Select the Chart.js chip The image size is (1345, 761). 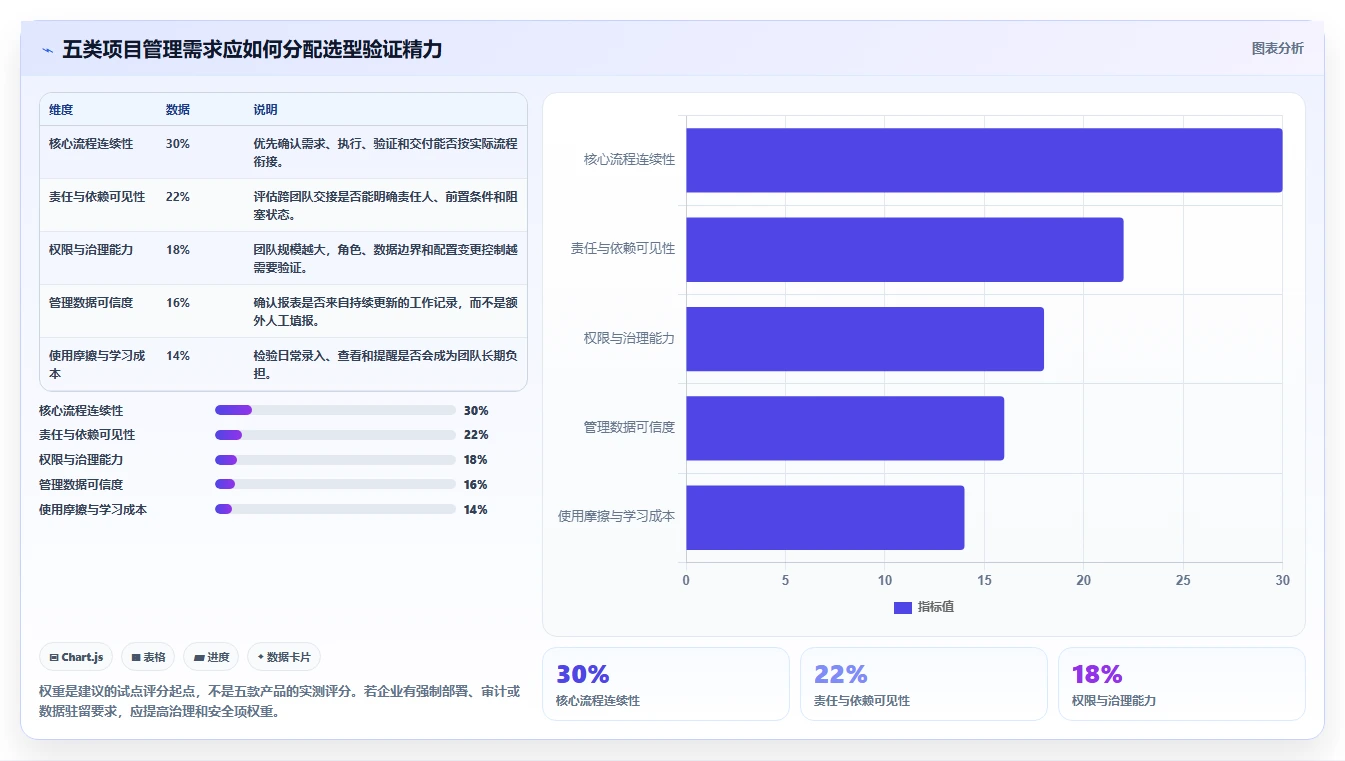[x=76, y=657]
